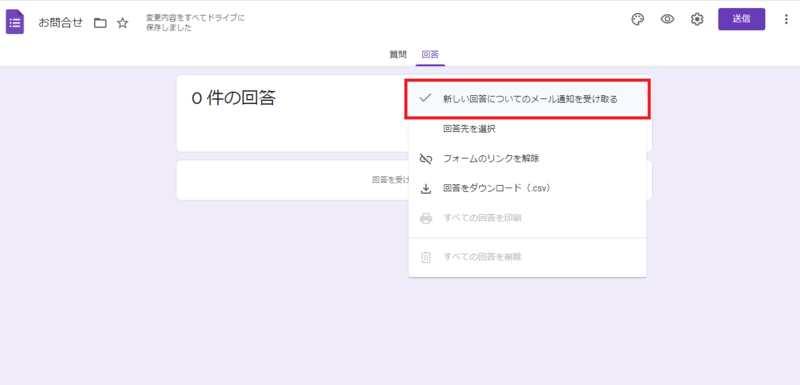Click the 送信 button
Image resolution: width=800 pixels, height=385 pixels.
pos(741,19)
